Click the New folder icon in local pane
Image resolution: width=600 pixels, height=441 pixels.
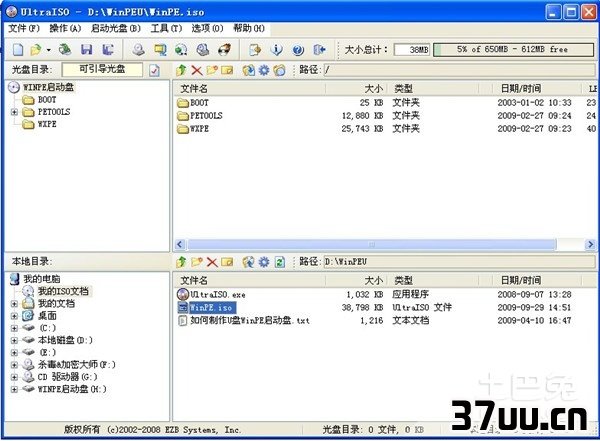[197, 262]
